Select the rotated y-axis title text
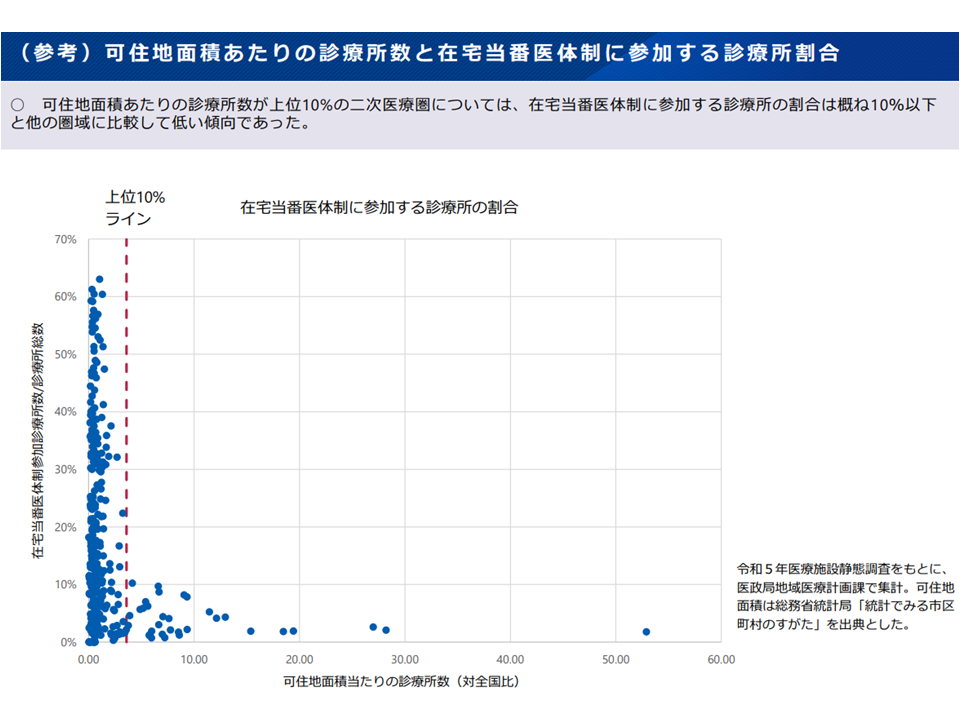 point(38,440)
